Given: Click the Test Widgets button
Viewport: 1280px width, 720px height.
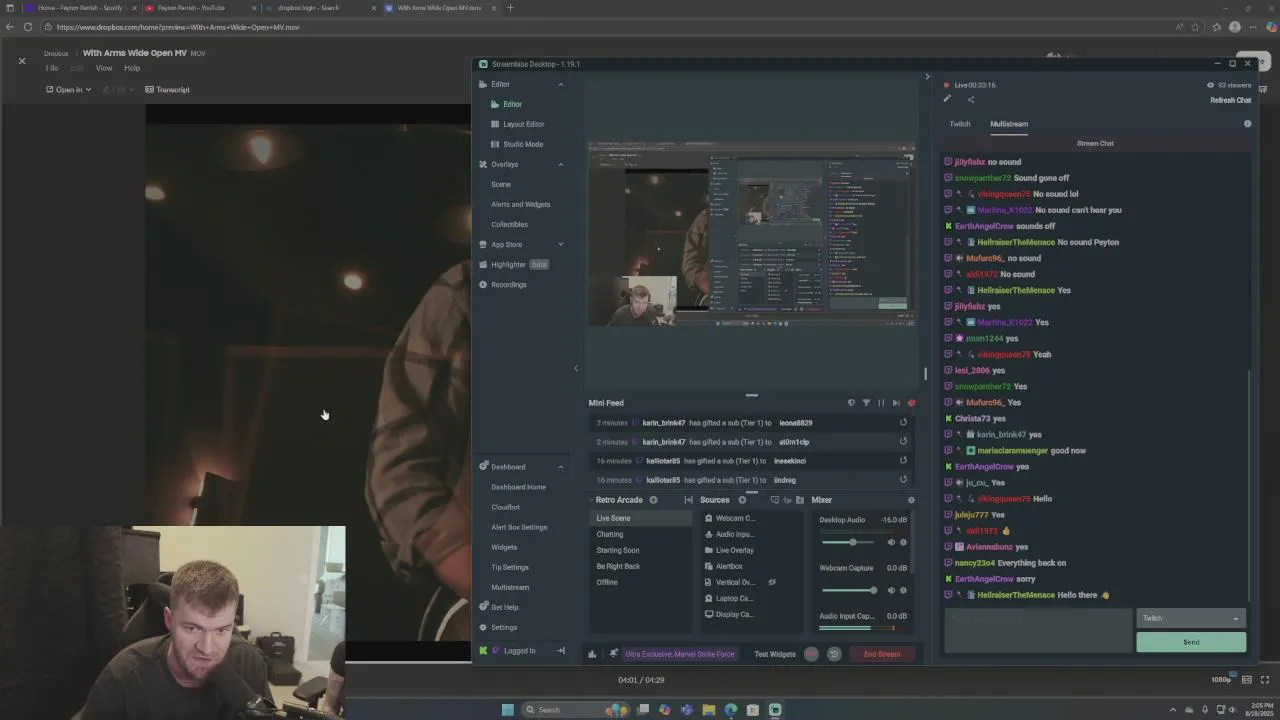Looking at the screenshot, I should pyautogui.click(x=775, y=654).
